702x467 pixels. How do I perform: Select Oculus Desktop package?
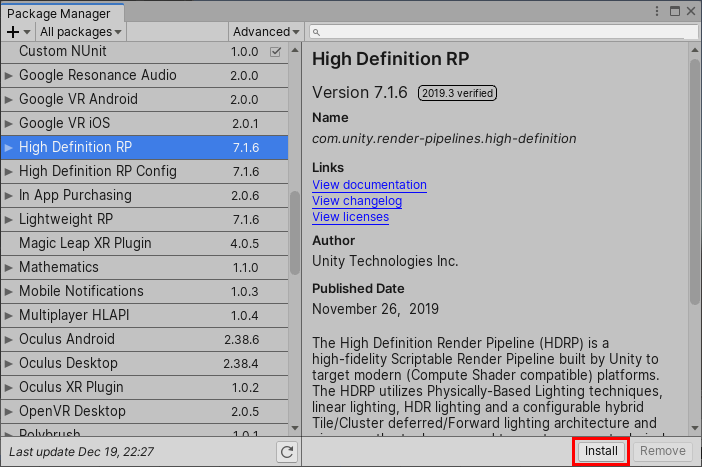tap(145, 364)
